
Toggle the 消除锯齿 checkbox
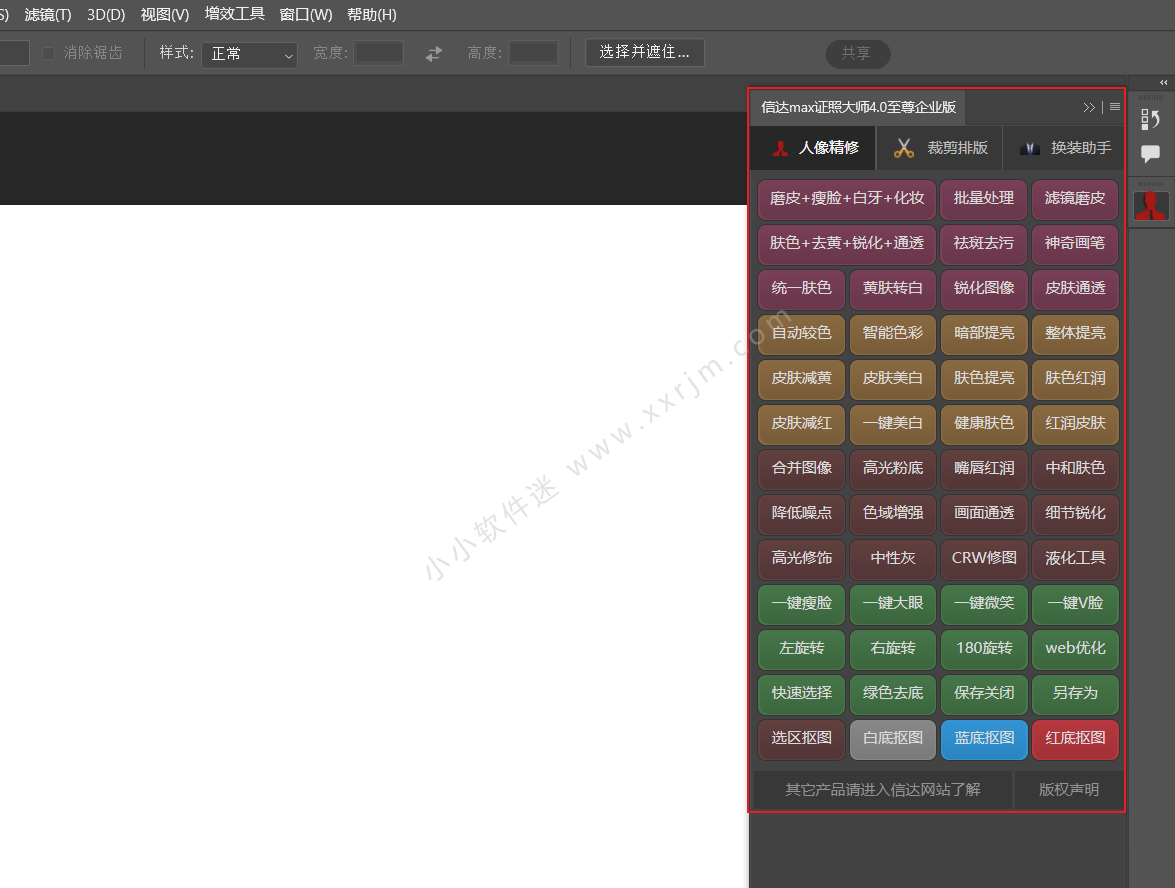click(x=48, y=53)
